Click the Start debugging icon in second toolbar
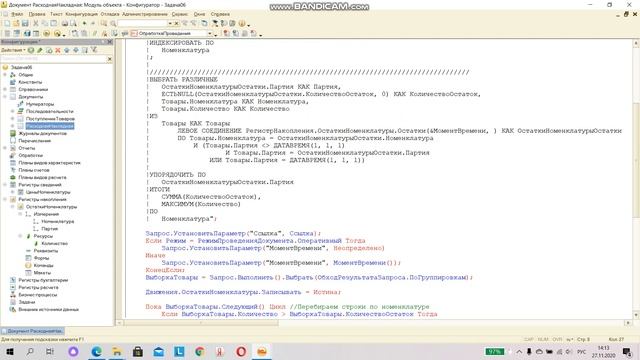 (x=58, y=33)
